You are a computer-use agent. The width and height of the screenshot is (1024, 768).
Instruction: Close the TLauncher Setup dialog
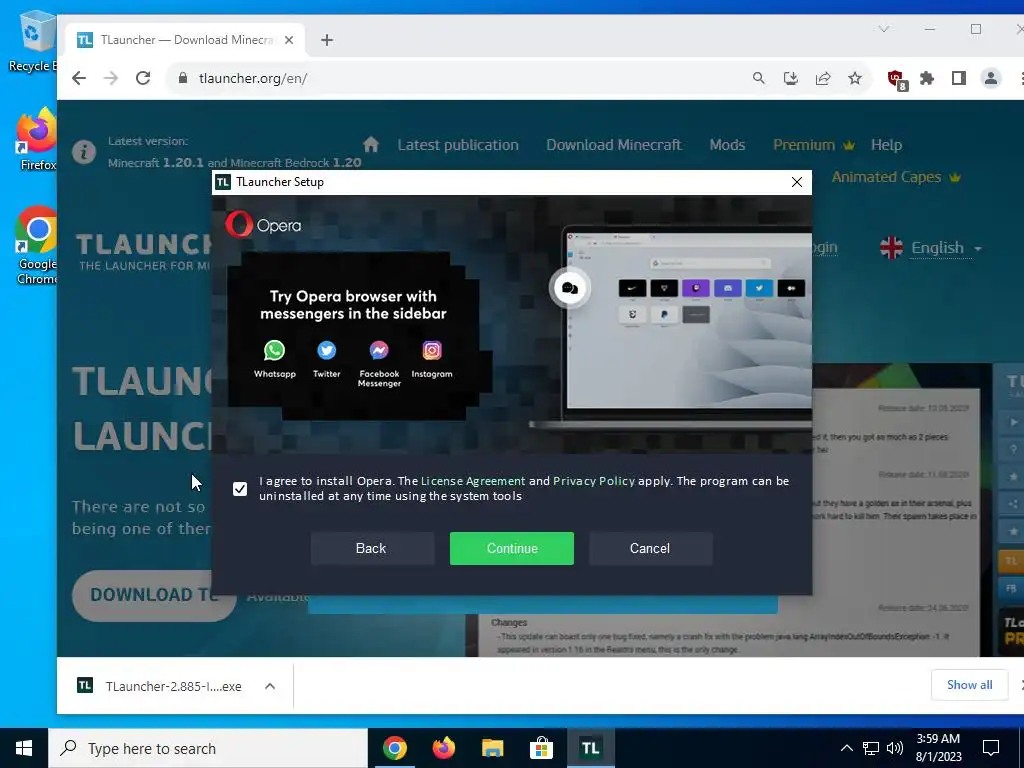coord(797,182)
